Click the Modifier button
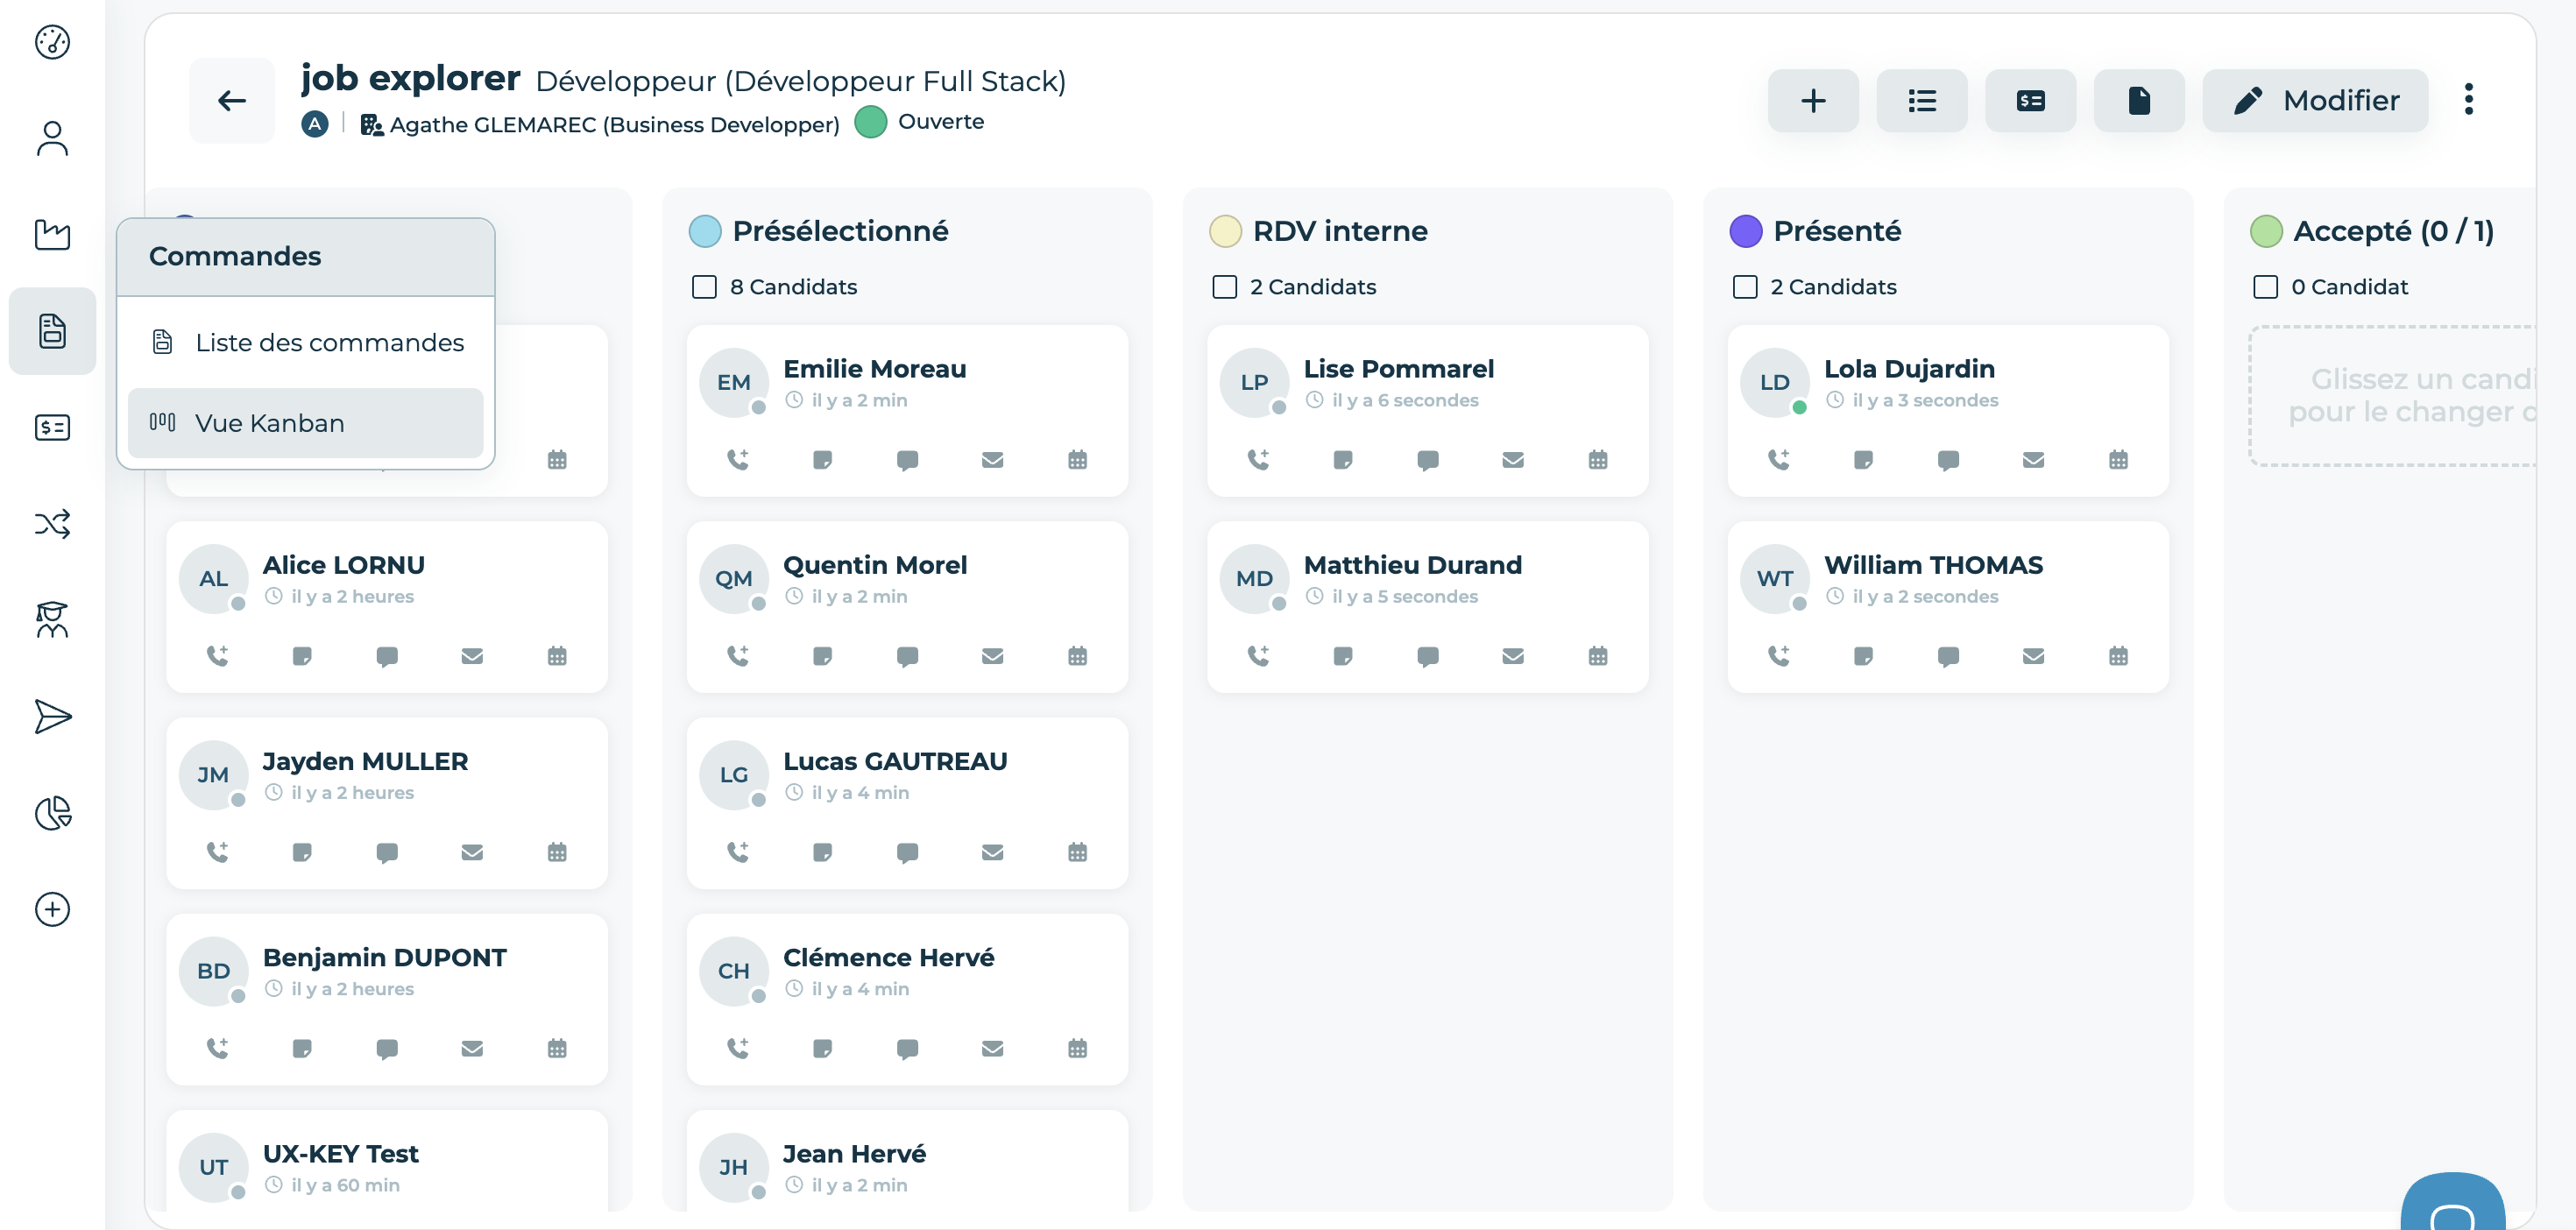Viewport: 2576px width, 1230px height. 2314,100
